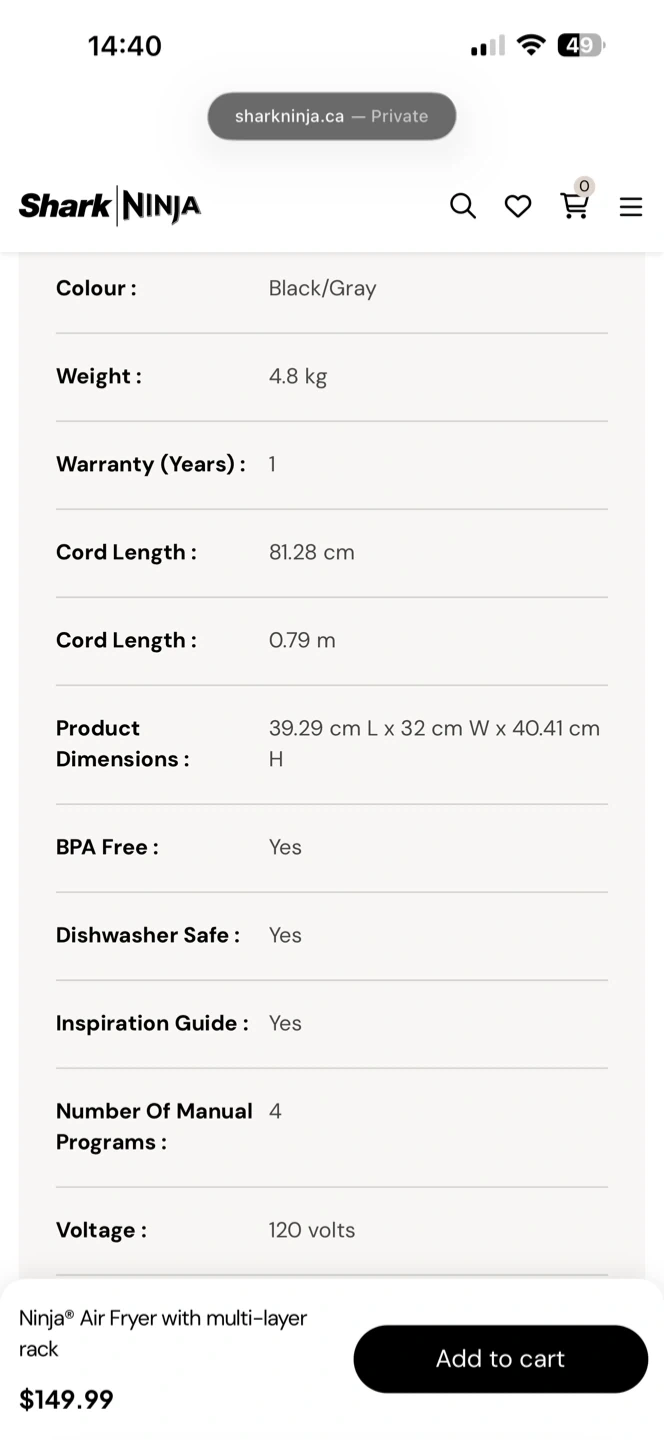664x1440 pixels.
Task: Tap the battery indicator in status bar
Action: point(581,45)
